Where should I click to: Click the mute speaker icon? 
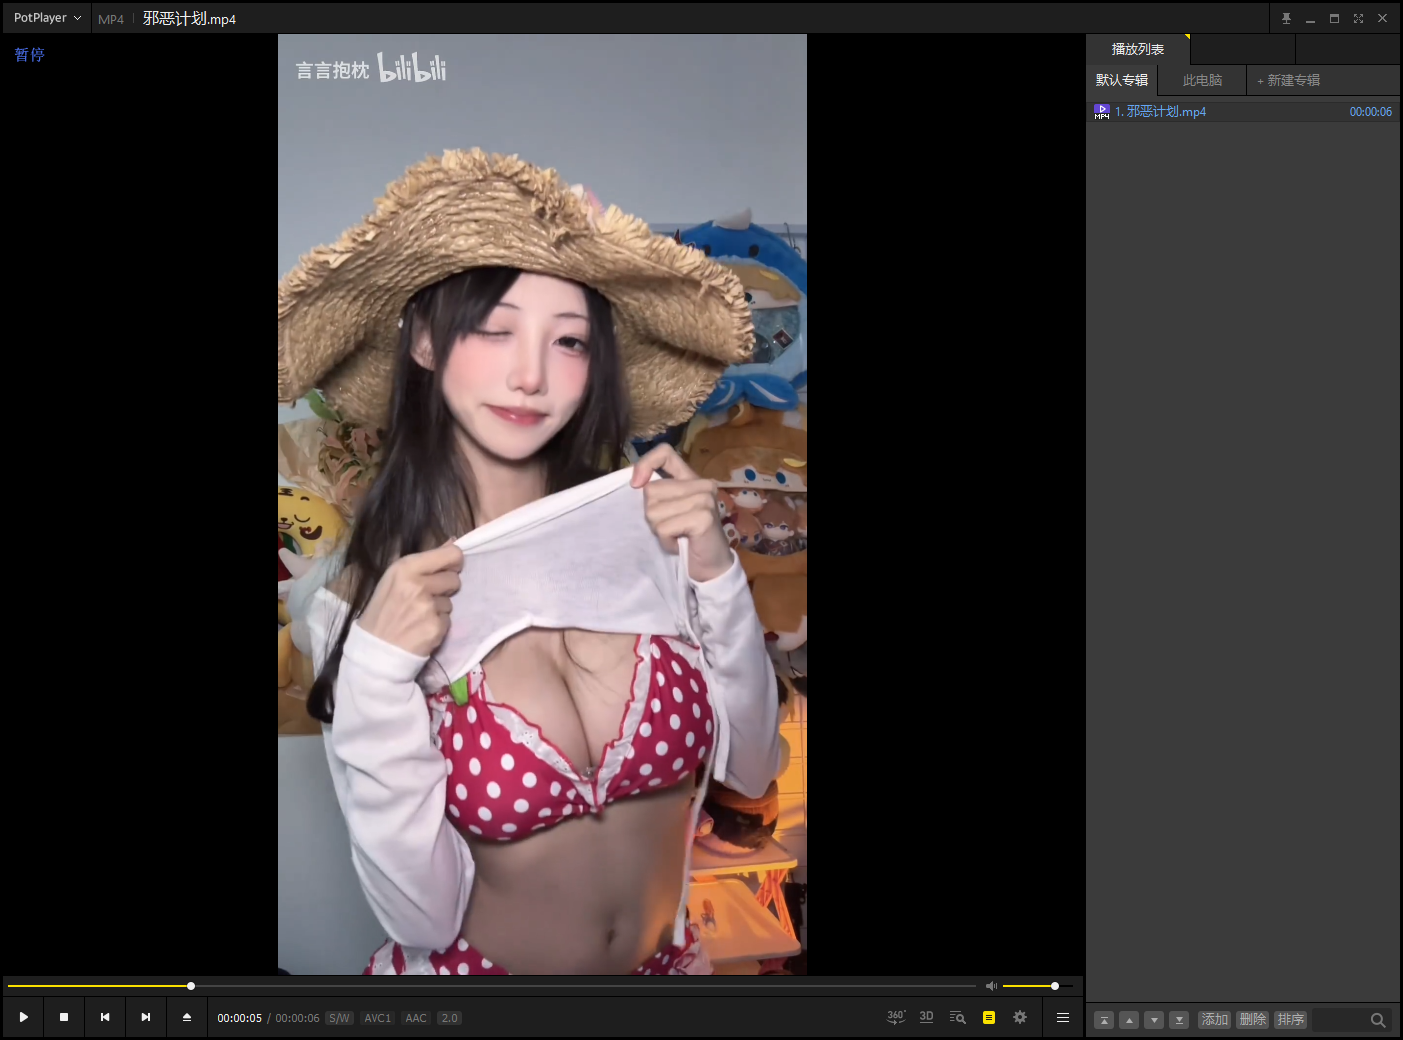pyautogui.click(x=991, y=986)
